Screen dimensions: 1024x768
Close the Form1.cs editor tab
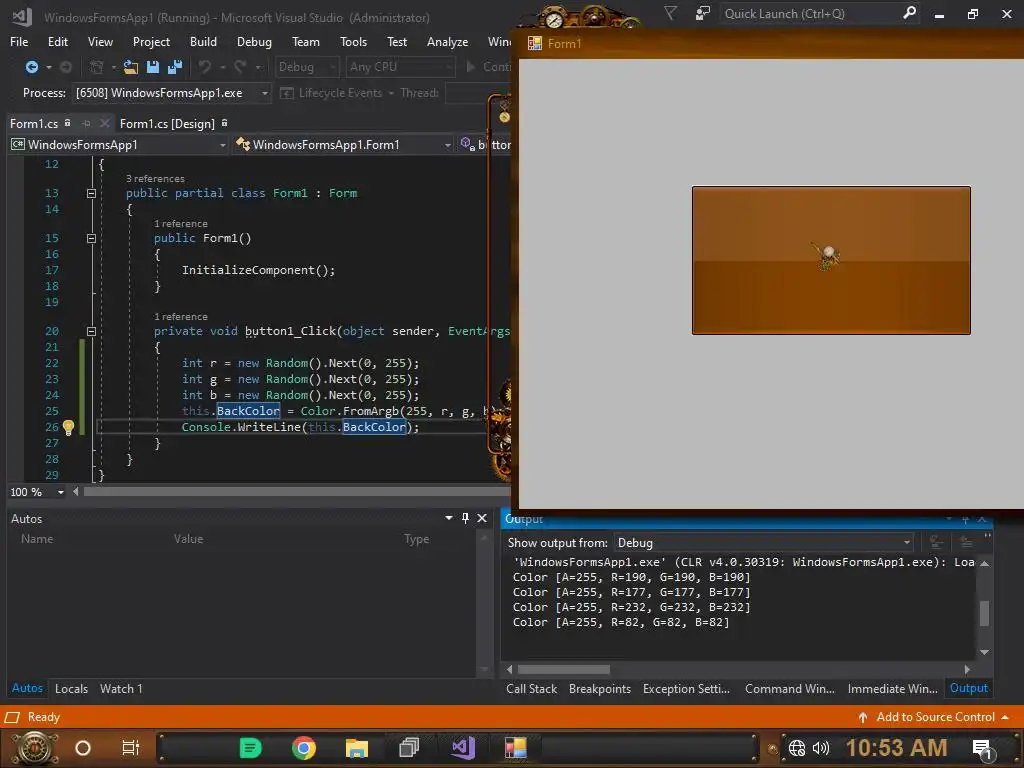pyautogui.click(x=104, y=123)
